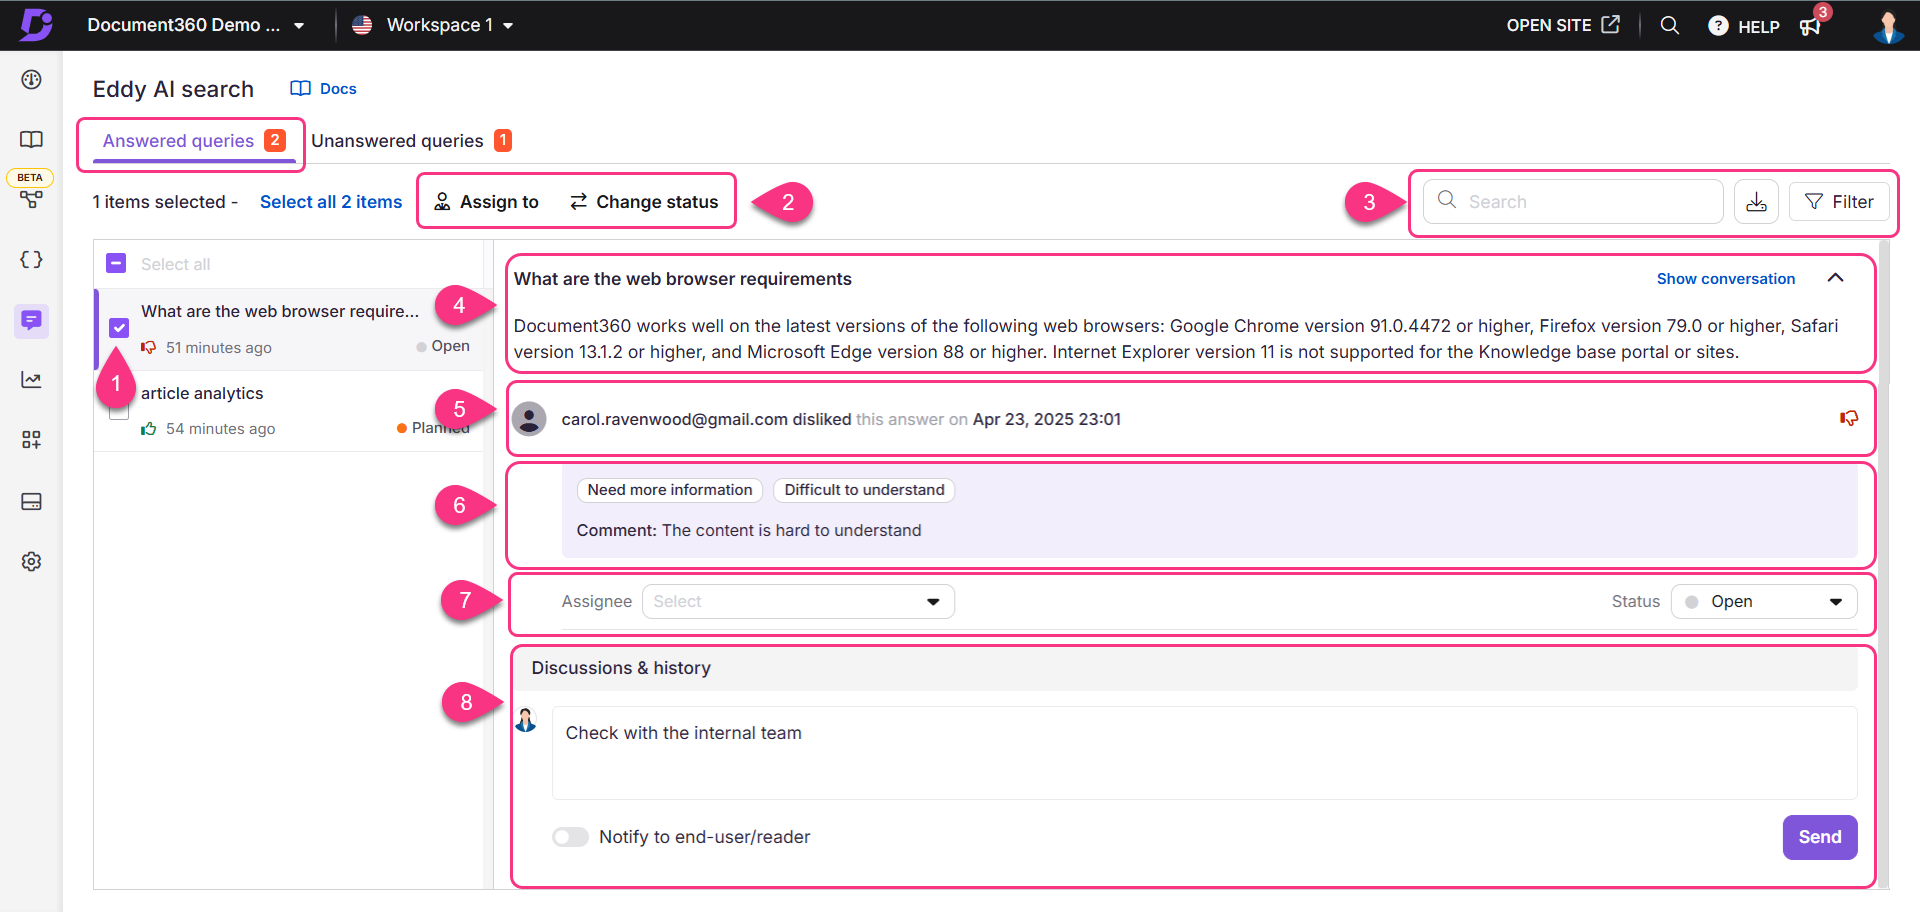Switch to Answered queries tab

tap(193, 141)
